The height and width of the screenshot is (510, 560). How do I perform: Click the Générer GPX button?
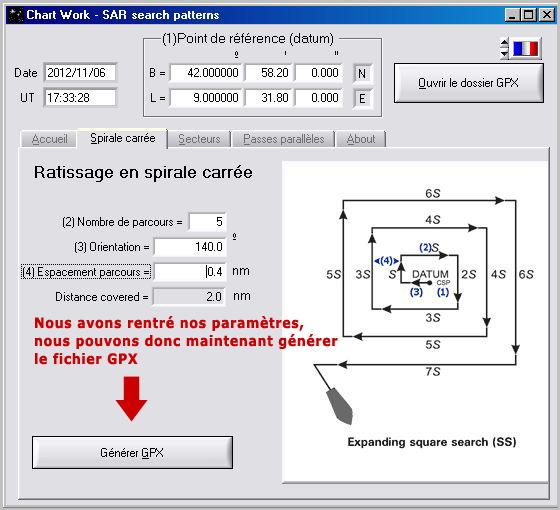click(x=132, y=452)
